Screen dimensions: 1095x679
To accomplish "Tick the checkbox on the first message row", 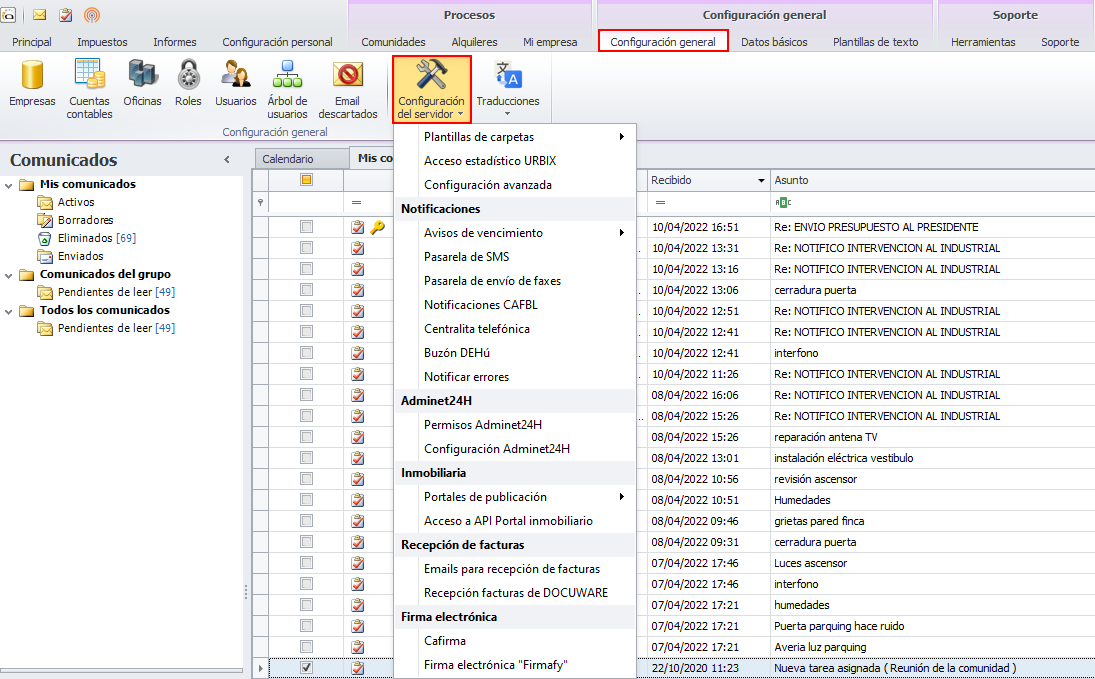I will [x=307, y=227].
